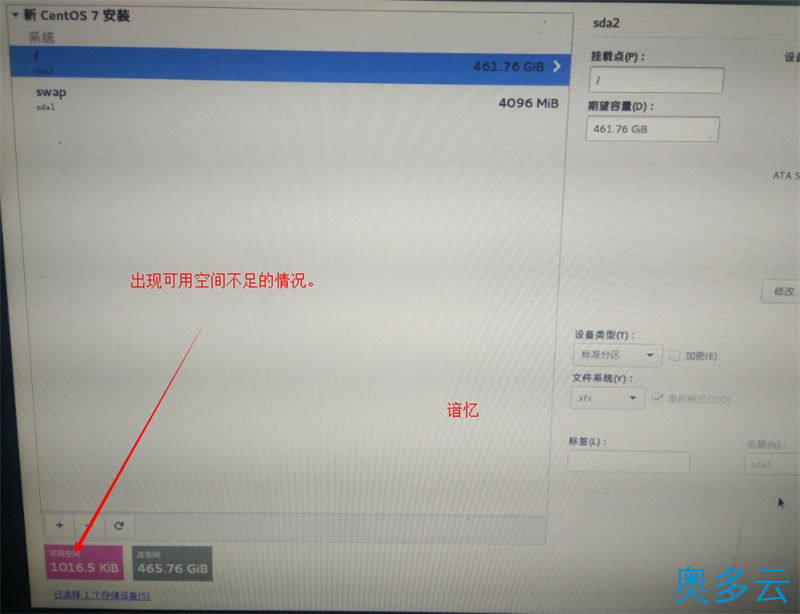800x614 pixels.
Task: Click the sda2 heading in right panel
Action: [606, 23]
